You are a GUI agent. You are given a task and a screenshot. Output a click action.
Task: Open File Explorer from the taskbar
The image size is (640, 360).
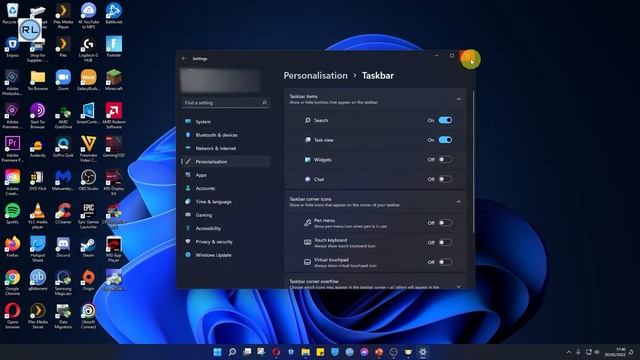pos(305,352)
